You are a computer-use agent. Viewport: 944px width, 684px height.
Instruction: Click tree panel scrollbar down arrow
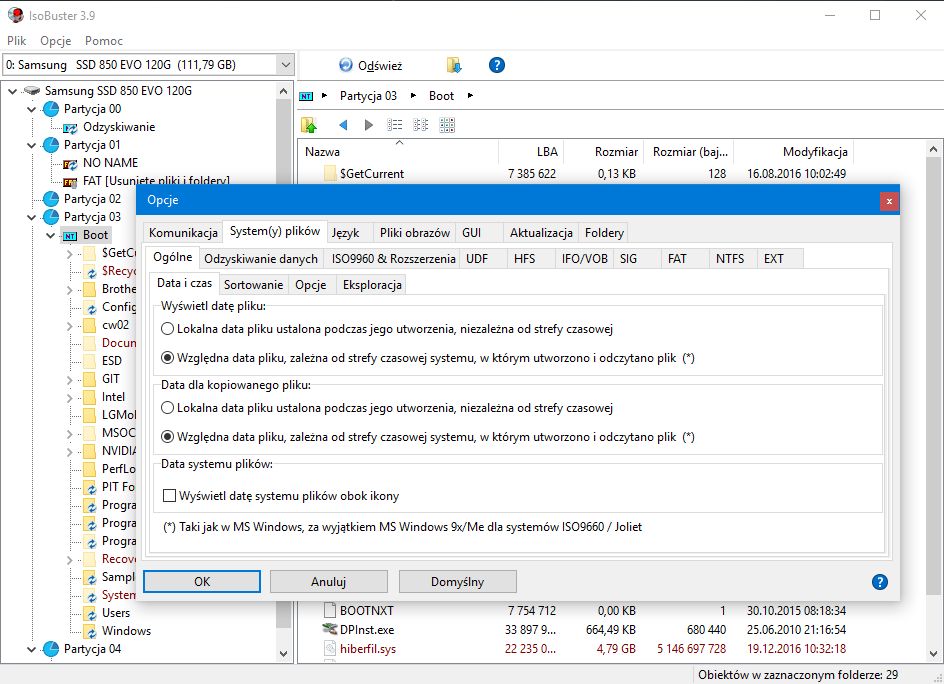click(284, 653)
